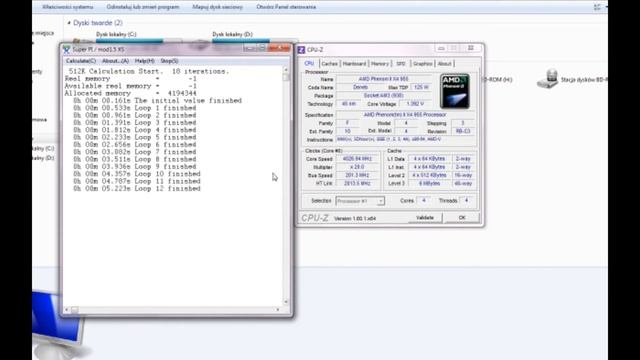Click Odinstaluj lub zmień program in Explorer toolbar
Viewport: 640px width, 360px height.
143,7
